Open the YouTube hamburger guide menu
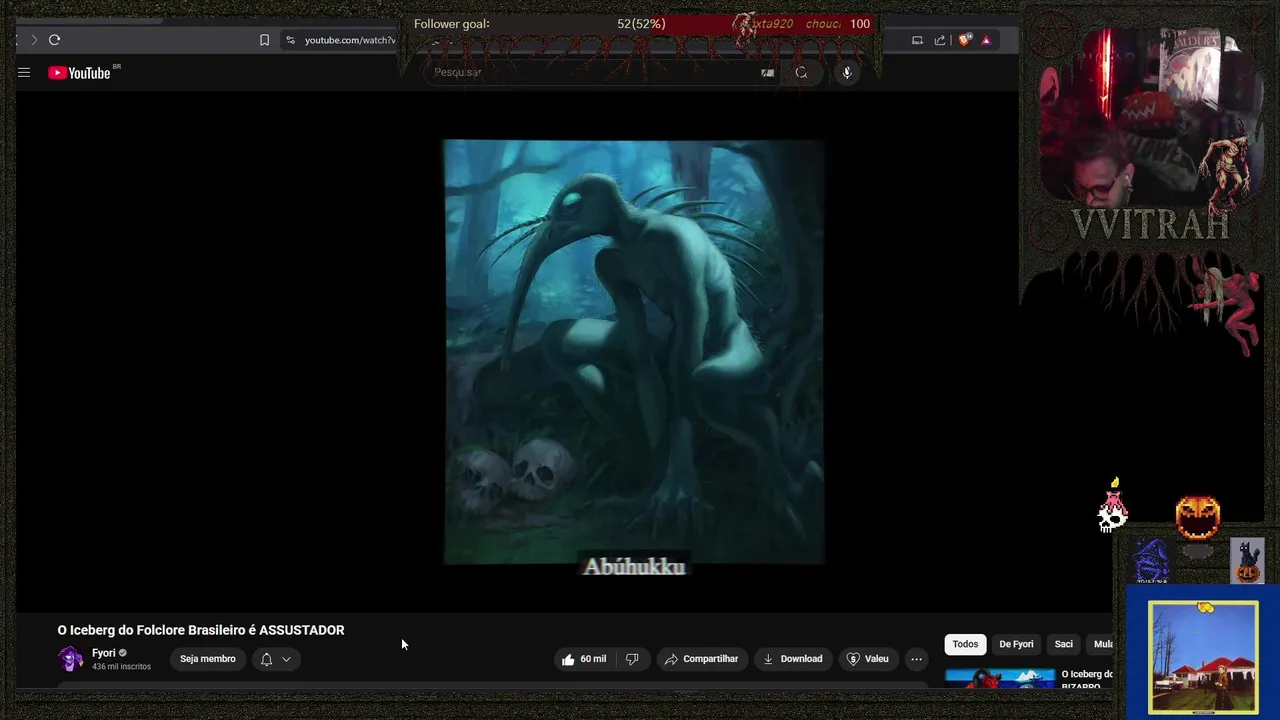1280x720 pixels. [x=24, y=72]
